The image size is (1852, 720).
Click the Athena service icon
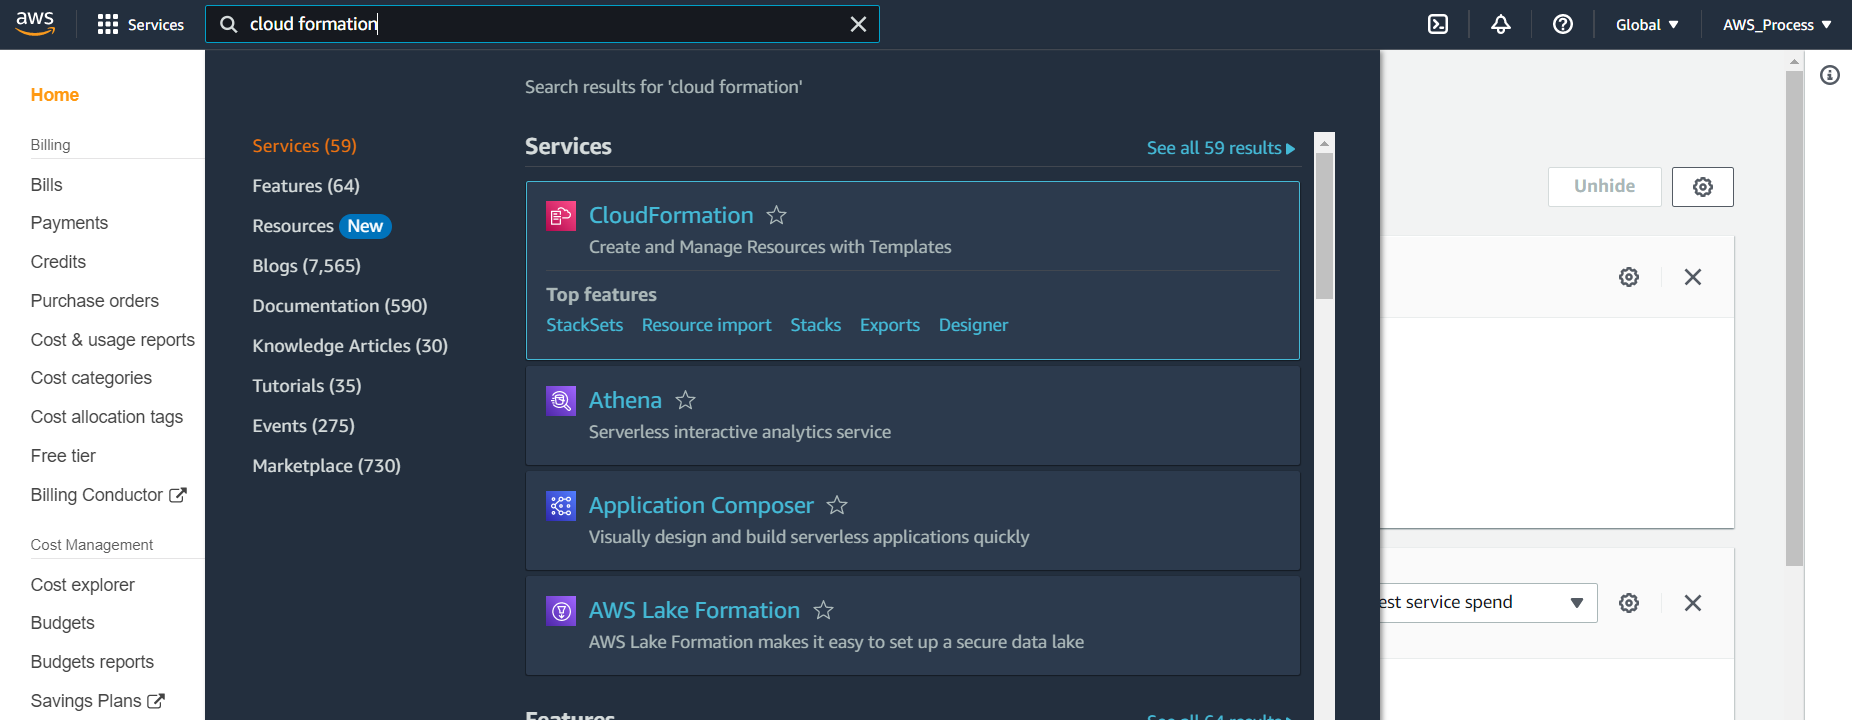(561, 401)
